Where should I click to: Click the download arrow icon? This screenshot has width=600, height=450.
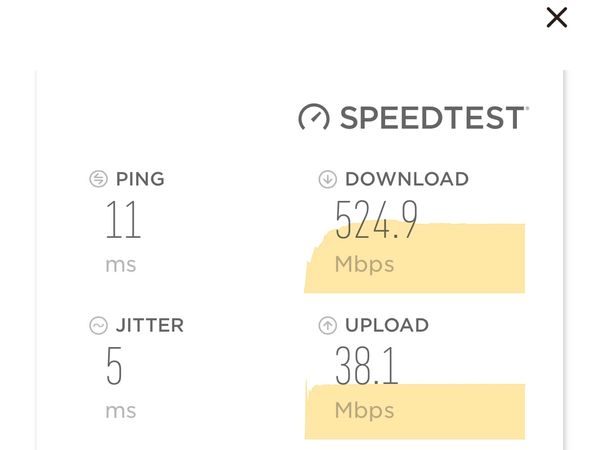pyautogui.click(x=328, y=179)
